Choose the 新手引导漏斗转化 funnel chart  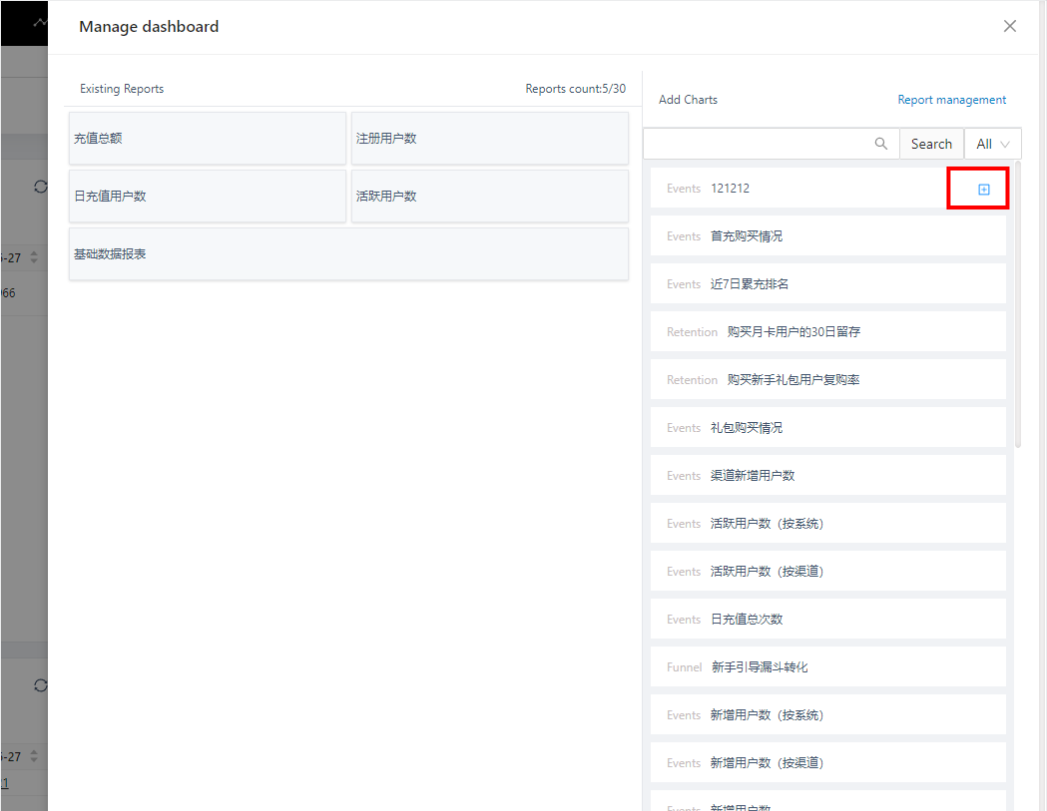(827, 667)
